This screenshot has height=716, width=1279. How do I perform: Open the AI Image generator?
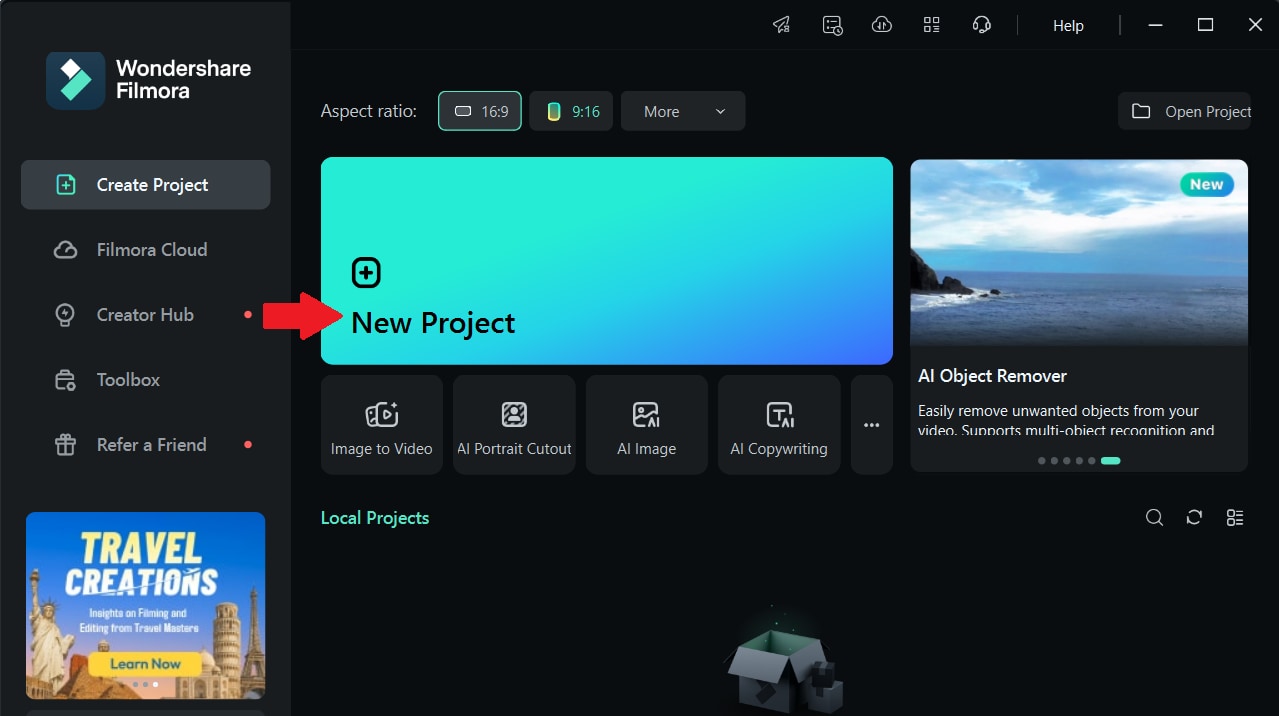coord(647,425)
